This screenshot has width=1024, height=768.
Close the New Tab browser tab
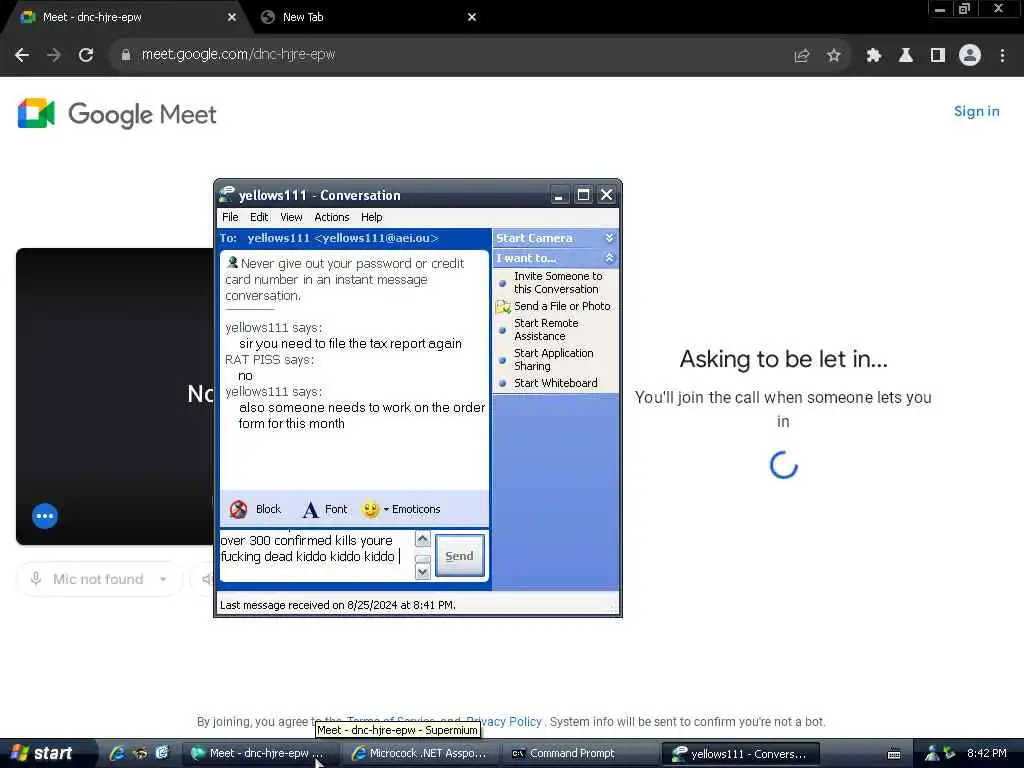(472, 17)
